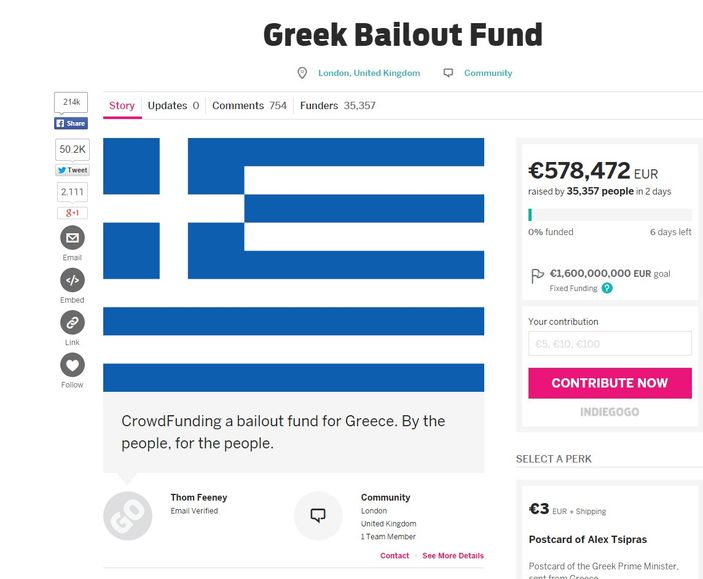Click the campaign owner GO avatar
This screenshot has height=579, width=703.
click(x=128, y=516)
